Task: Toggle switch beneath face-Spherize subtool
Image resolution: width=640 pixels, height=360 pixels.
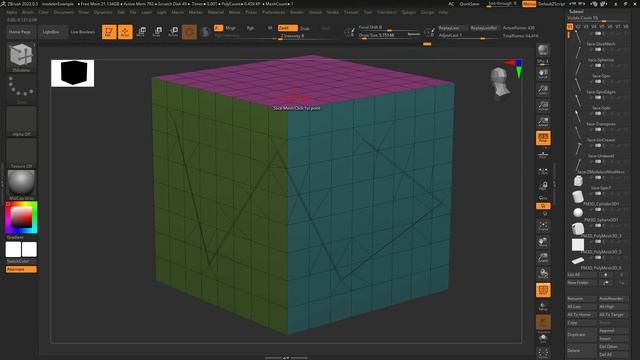Action: [x=598, y=65]
